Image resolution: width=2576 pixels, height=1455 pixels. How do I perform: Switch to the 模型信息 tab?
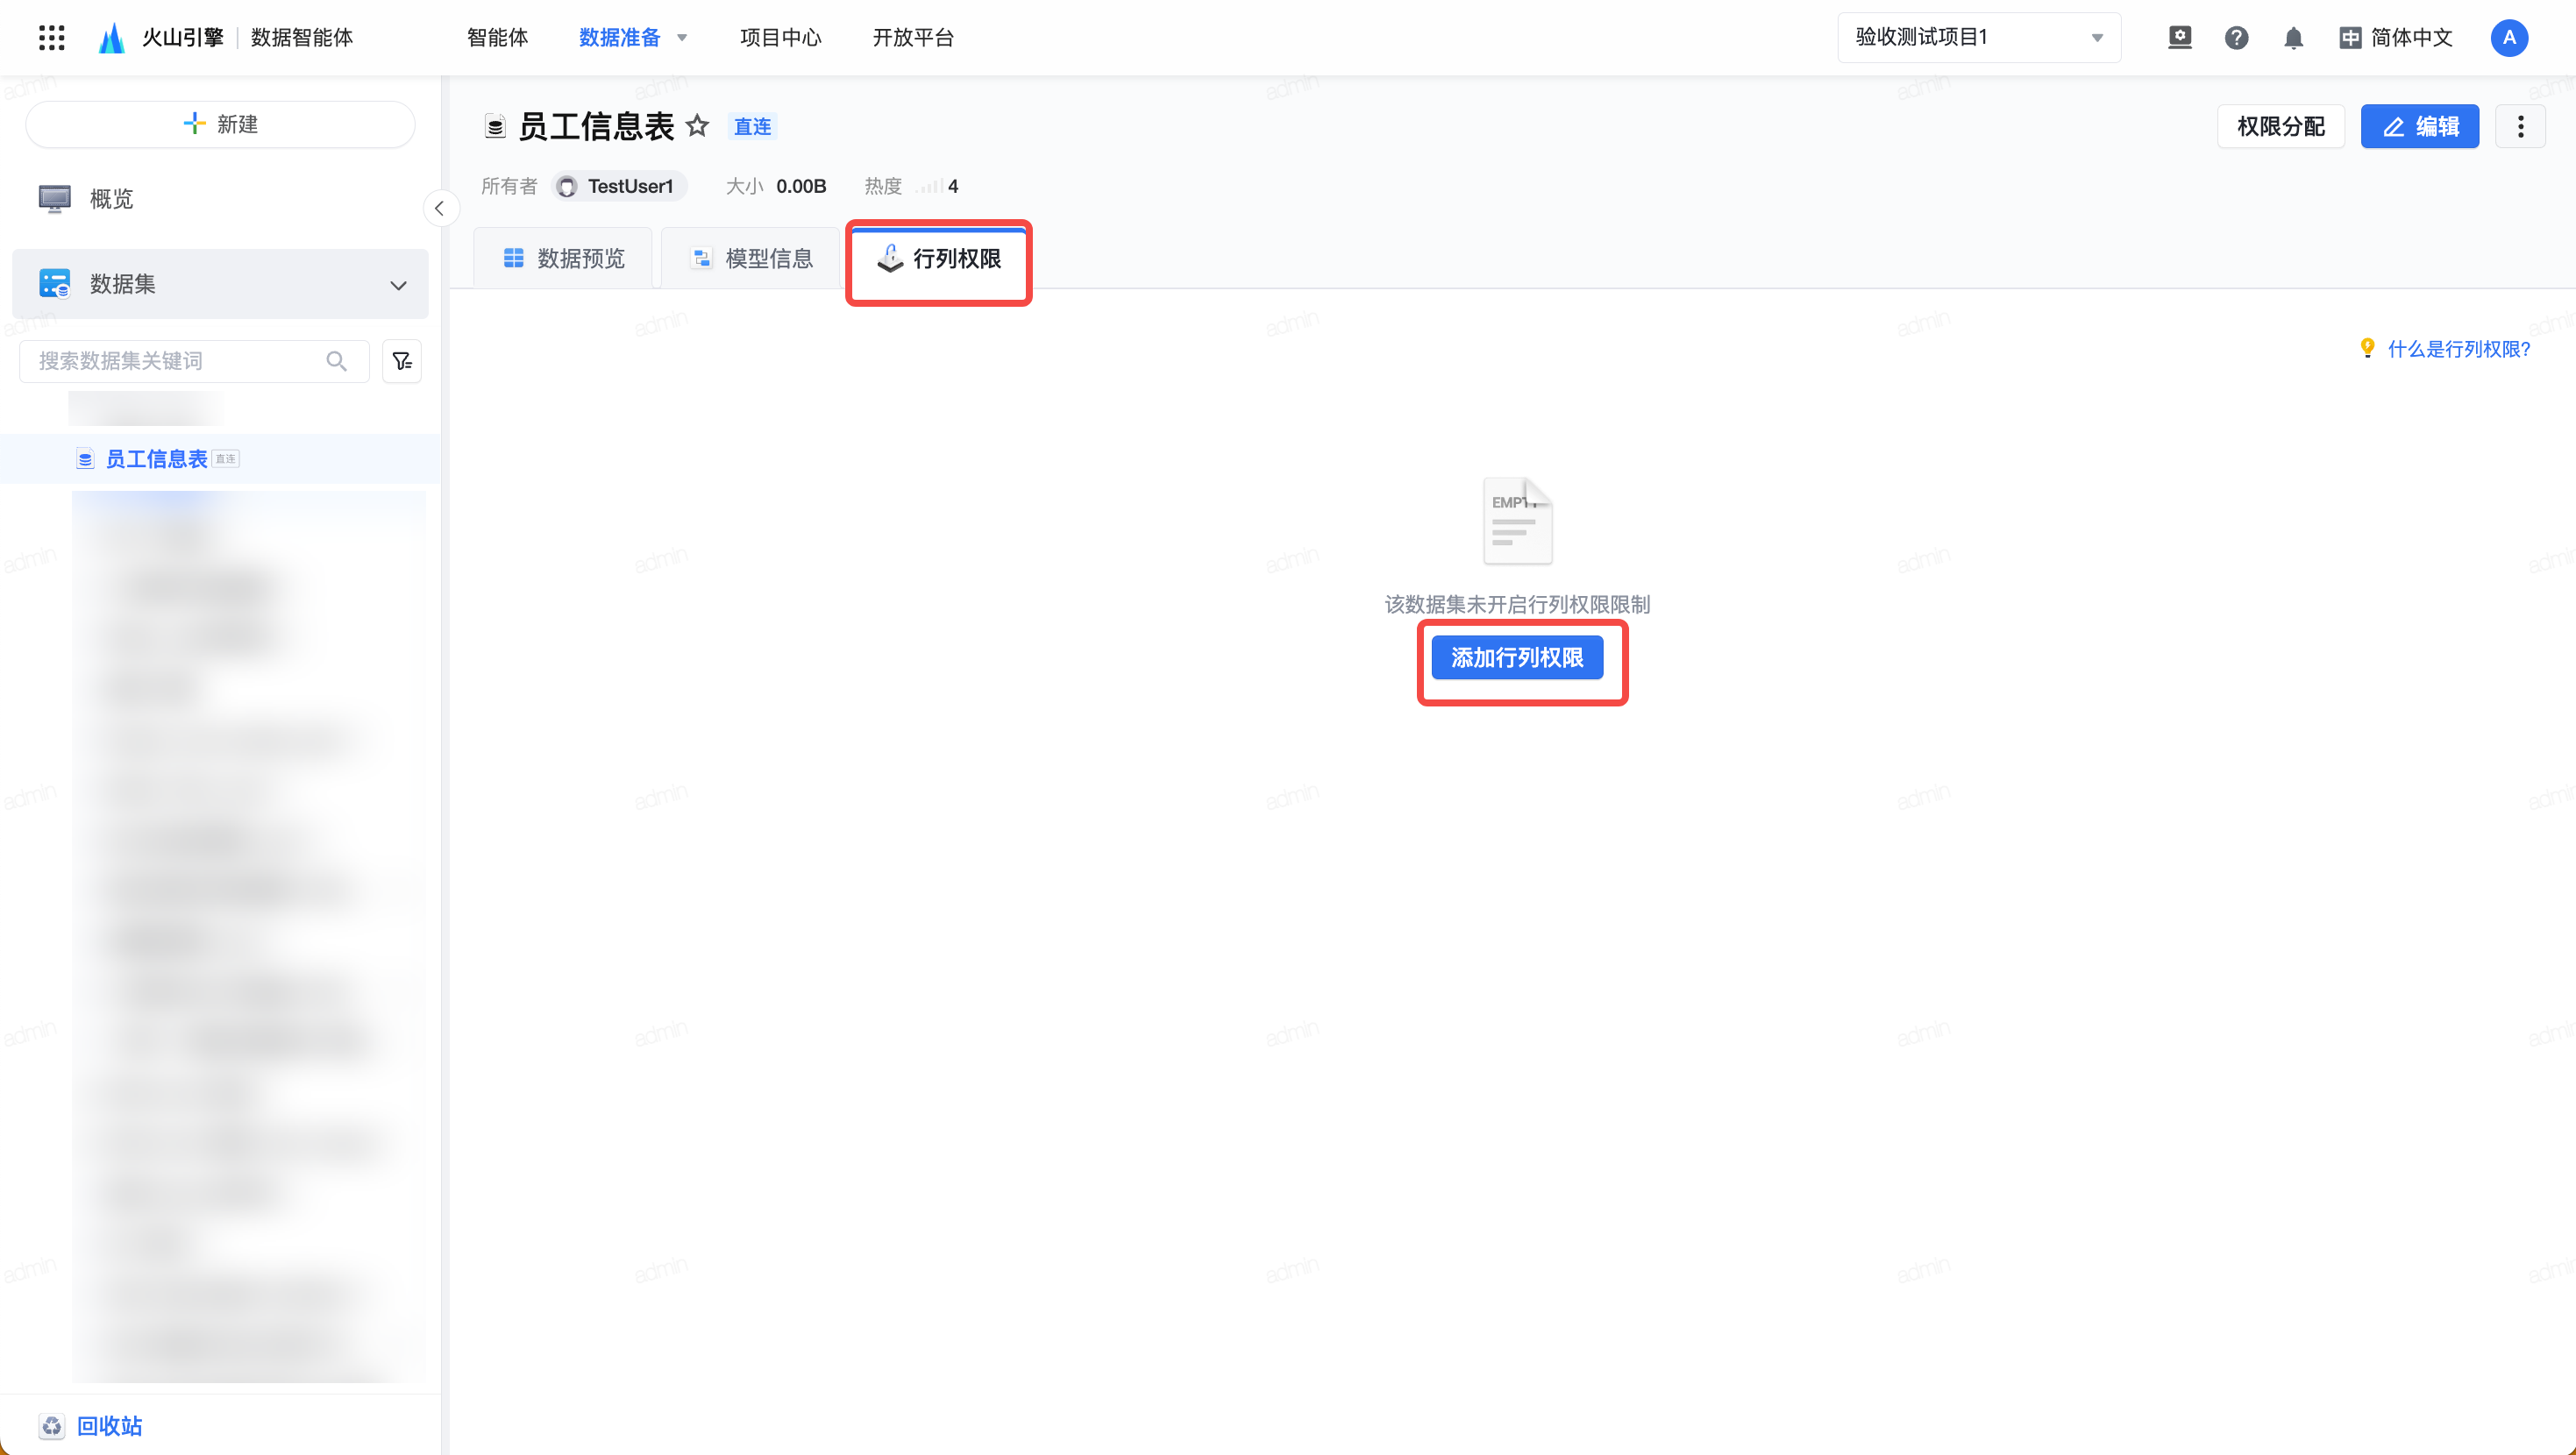coord(752,259)
